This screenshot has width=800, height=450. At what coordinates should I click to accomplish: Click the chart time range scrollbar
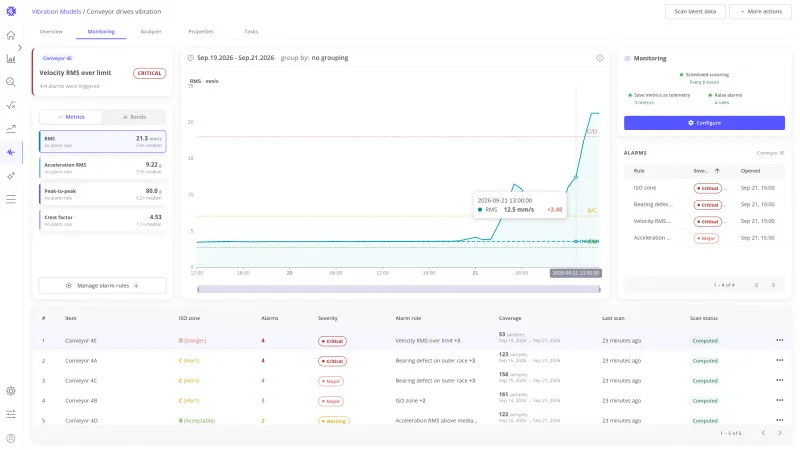point(398,289)
